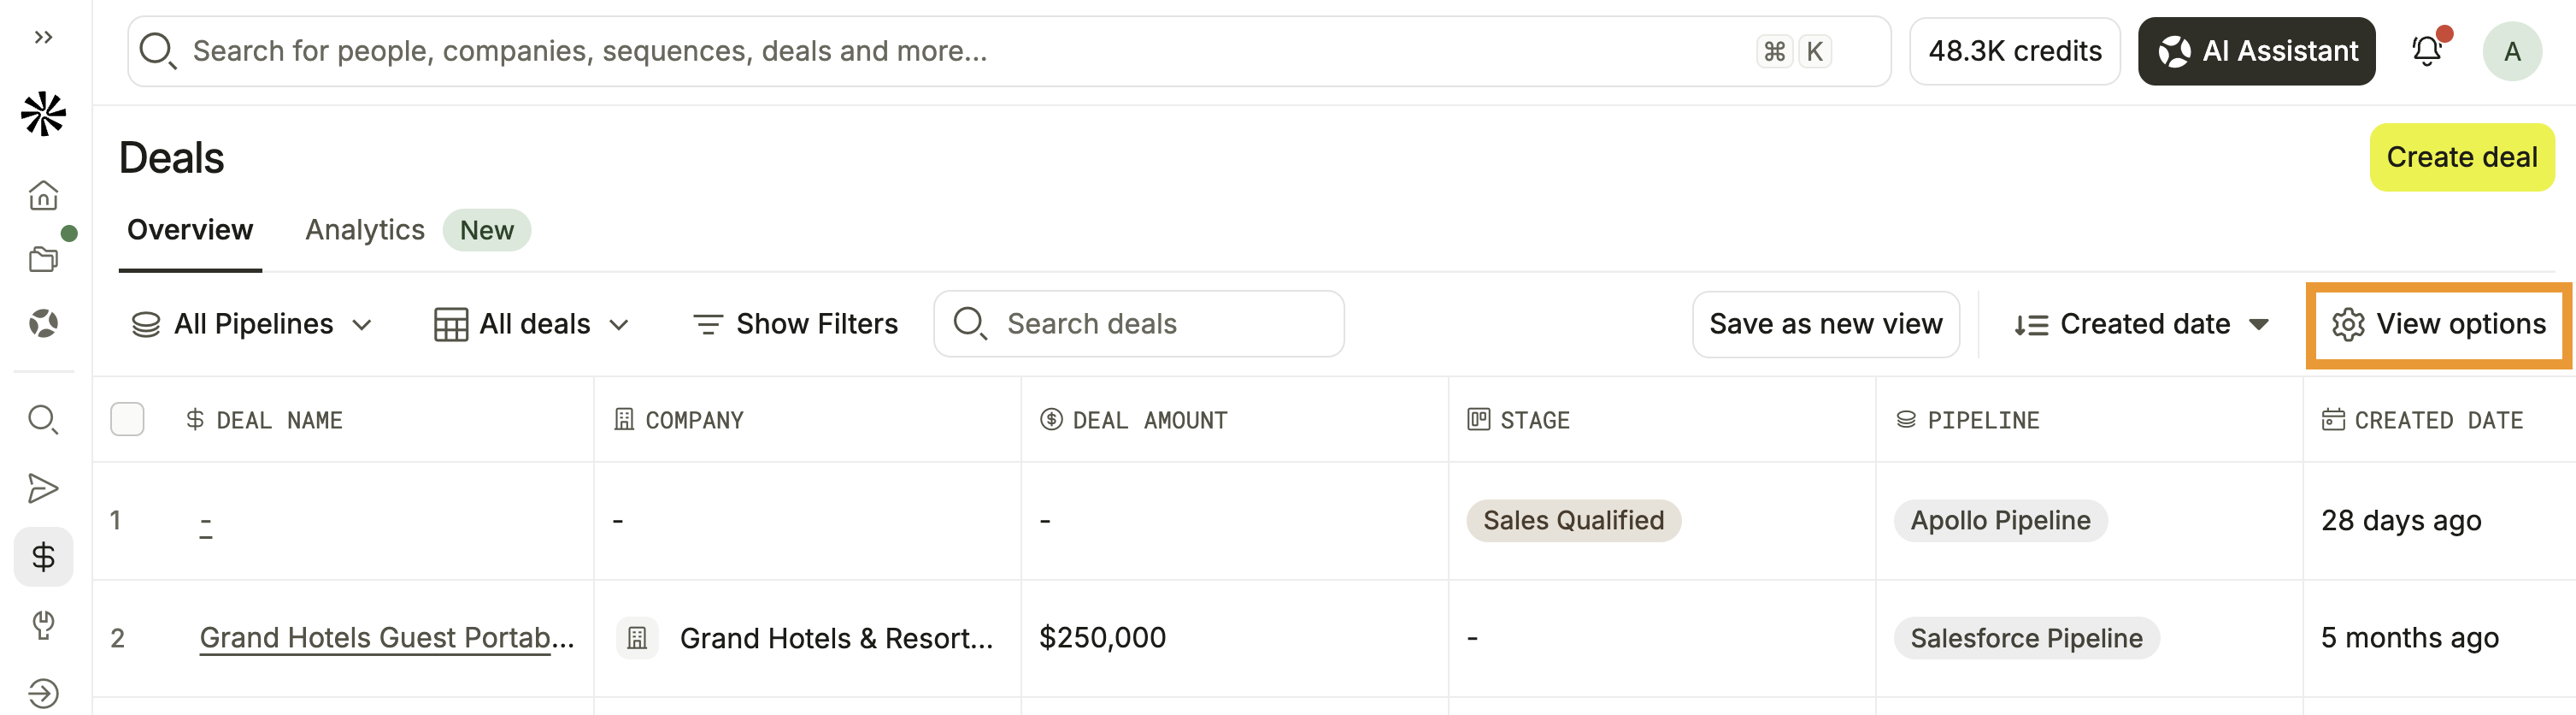This screenshot has height=715, width=2576.
Task: Select the dollar sign Deals sidebar icon
Action: 43,556
